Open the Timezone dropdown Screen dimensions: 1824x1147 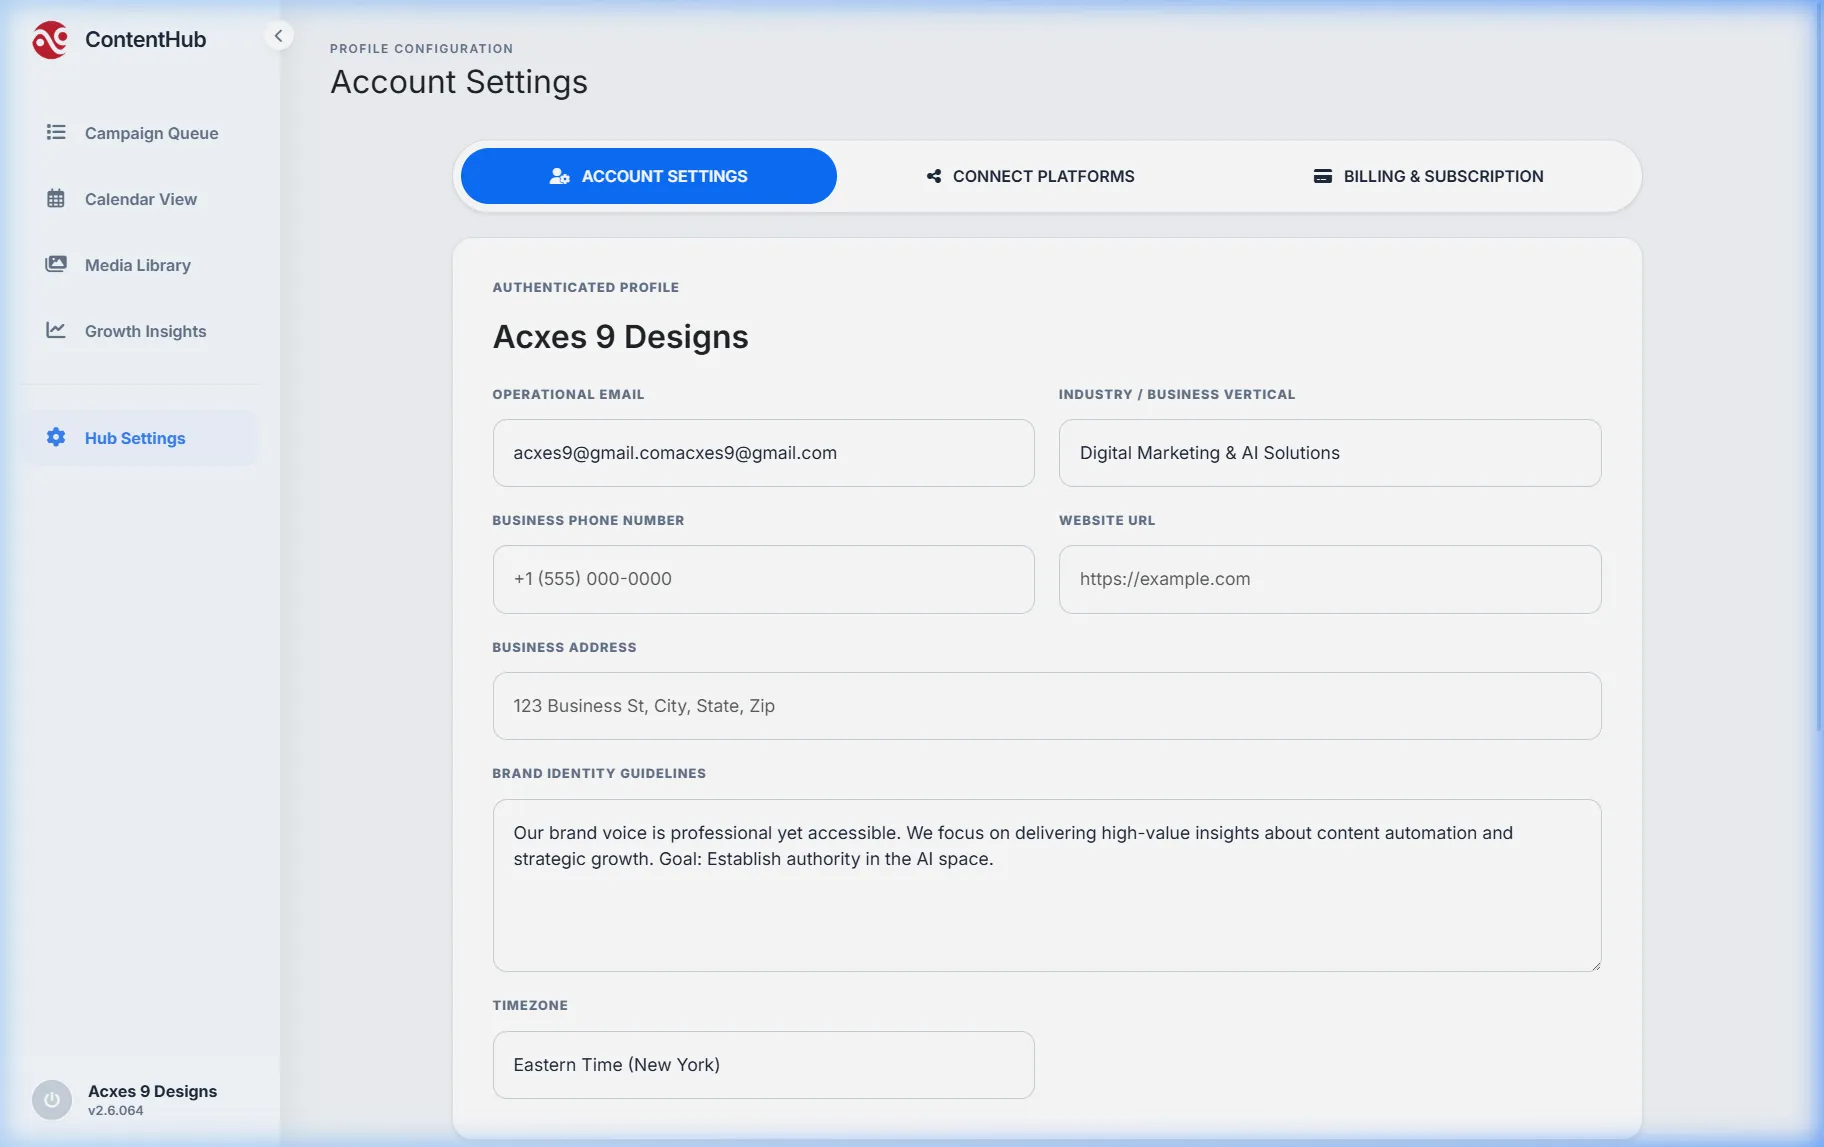(763, 1065)
